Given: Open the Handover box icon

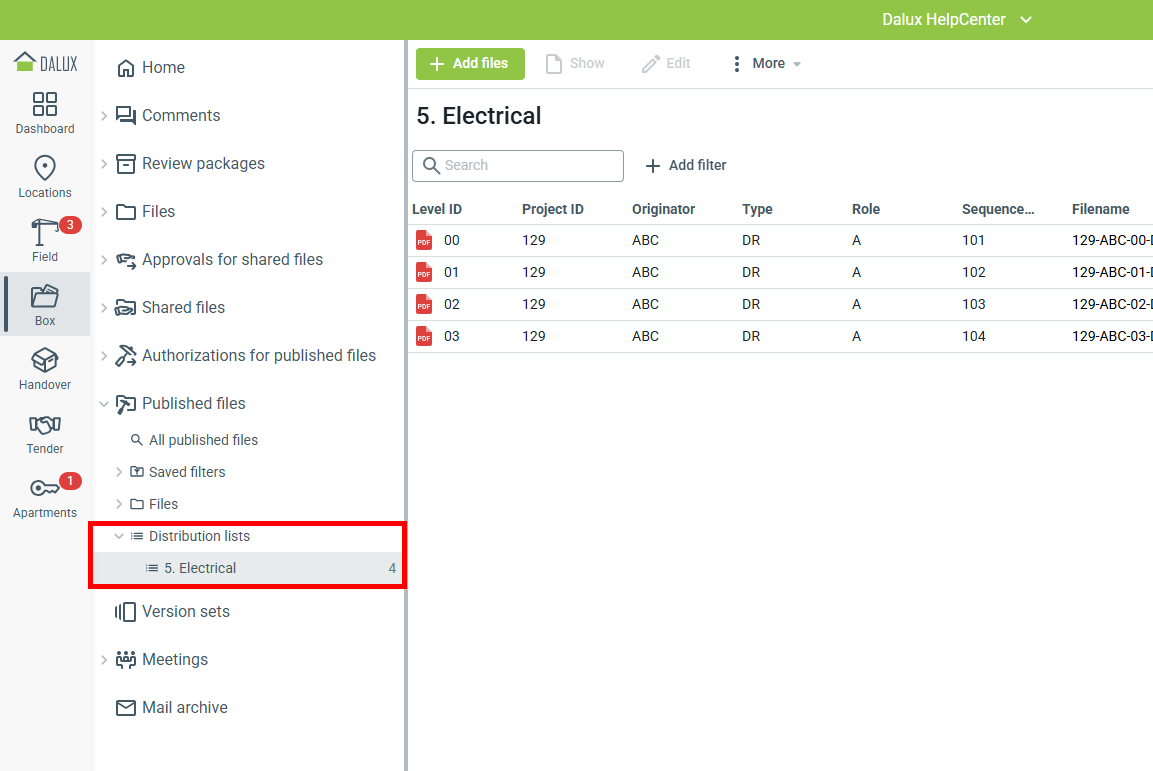Looking at the screenshot, I should [x=45, y=360].
